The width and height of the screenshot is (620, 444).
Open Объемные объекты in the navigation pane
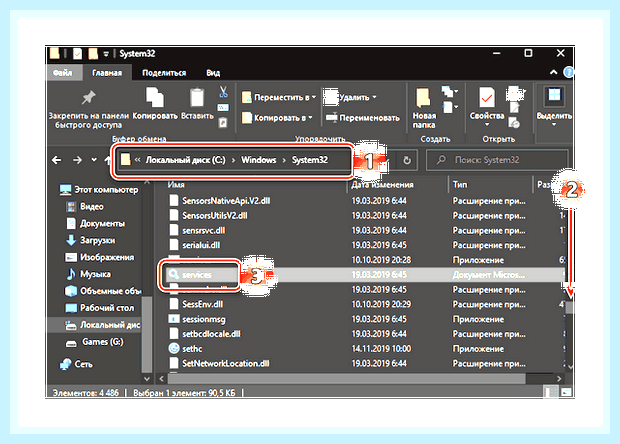[104, 291]
